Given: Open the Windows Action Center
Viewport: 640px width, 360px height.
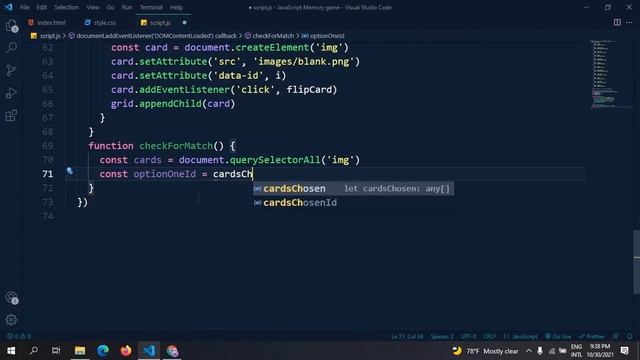Looking at the screenshot, I should pos(625,351).
